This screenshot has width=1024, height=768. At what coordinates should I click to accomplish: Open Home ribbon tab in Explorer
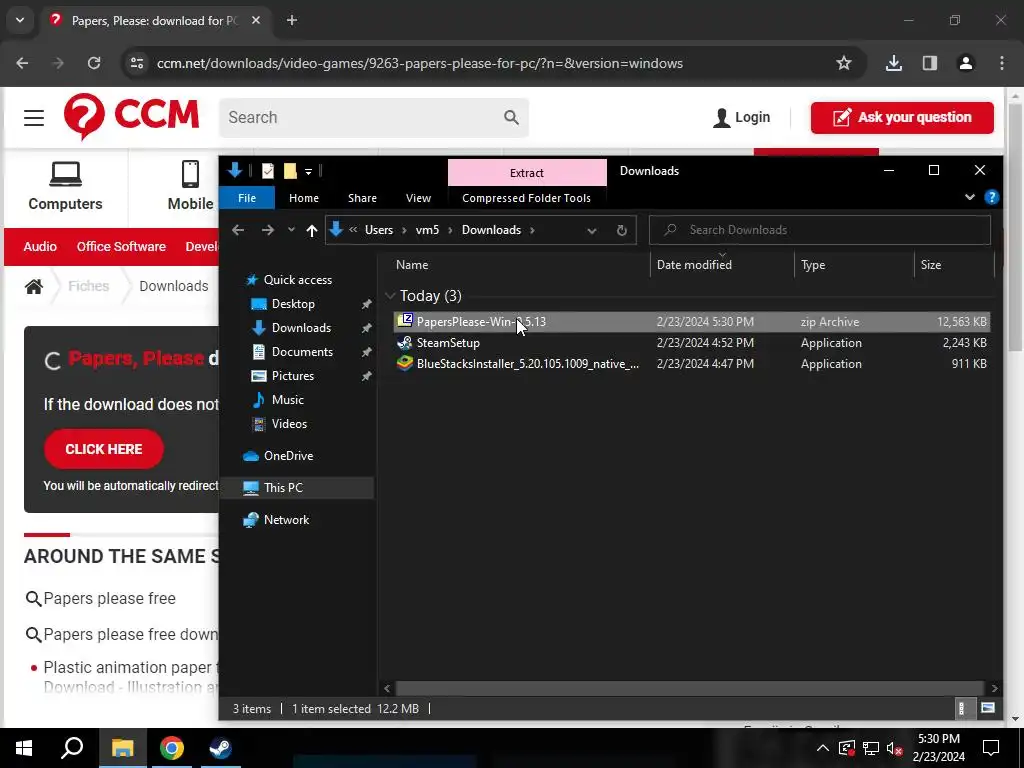(304, 198)
